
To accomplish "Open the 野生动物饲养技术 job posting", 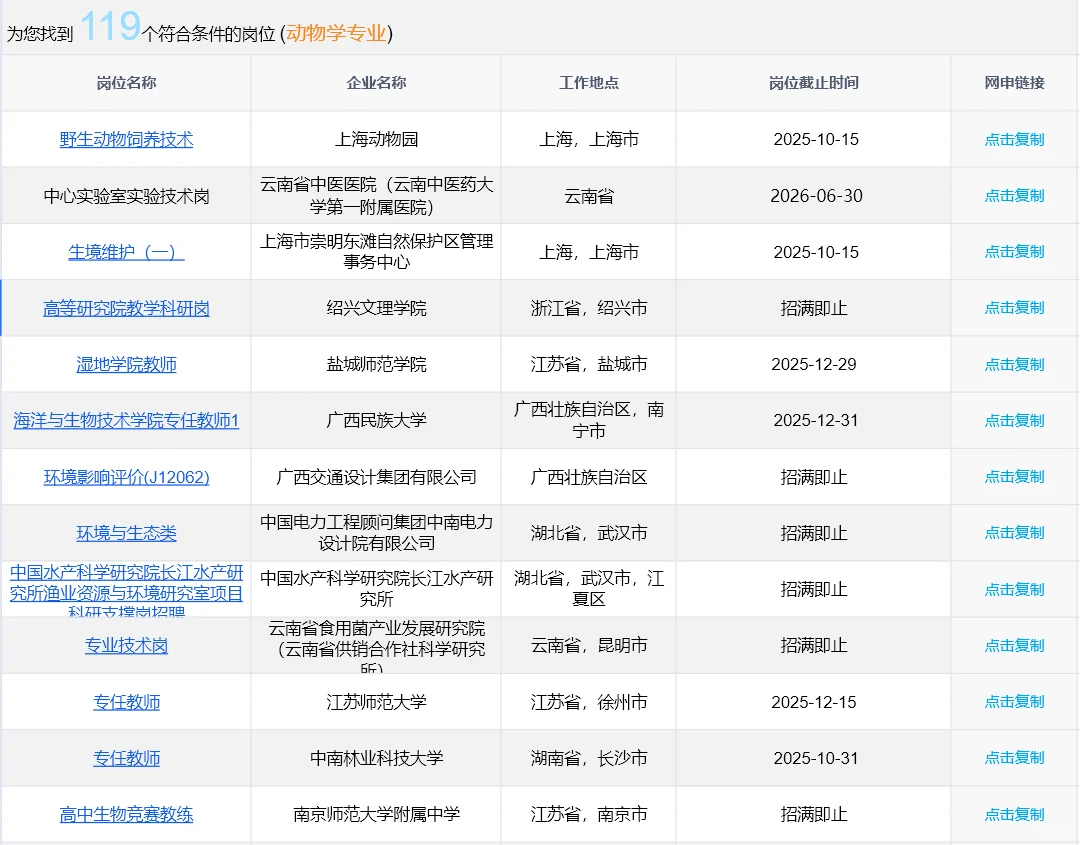I will [127, 139].
